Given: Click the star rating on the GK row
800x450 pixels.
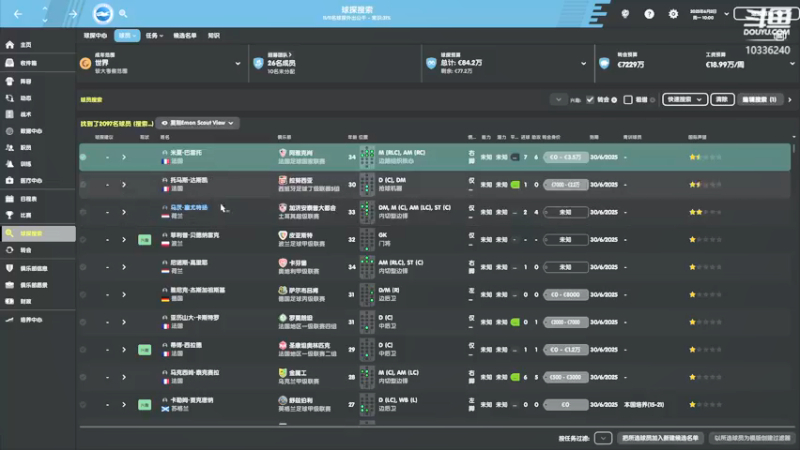Looking at the screenshot, I should (706, 240).
